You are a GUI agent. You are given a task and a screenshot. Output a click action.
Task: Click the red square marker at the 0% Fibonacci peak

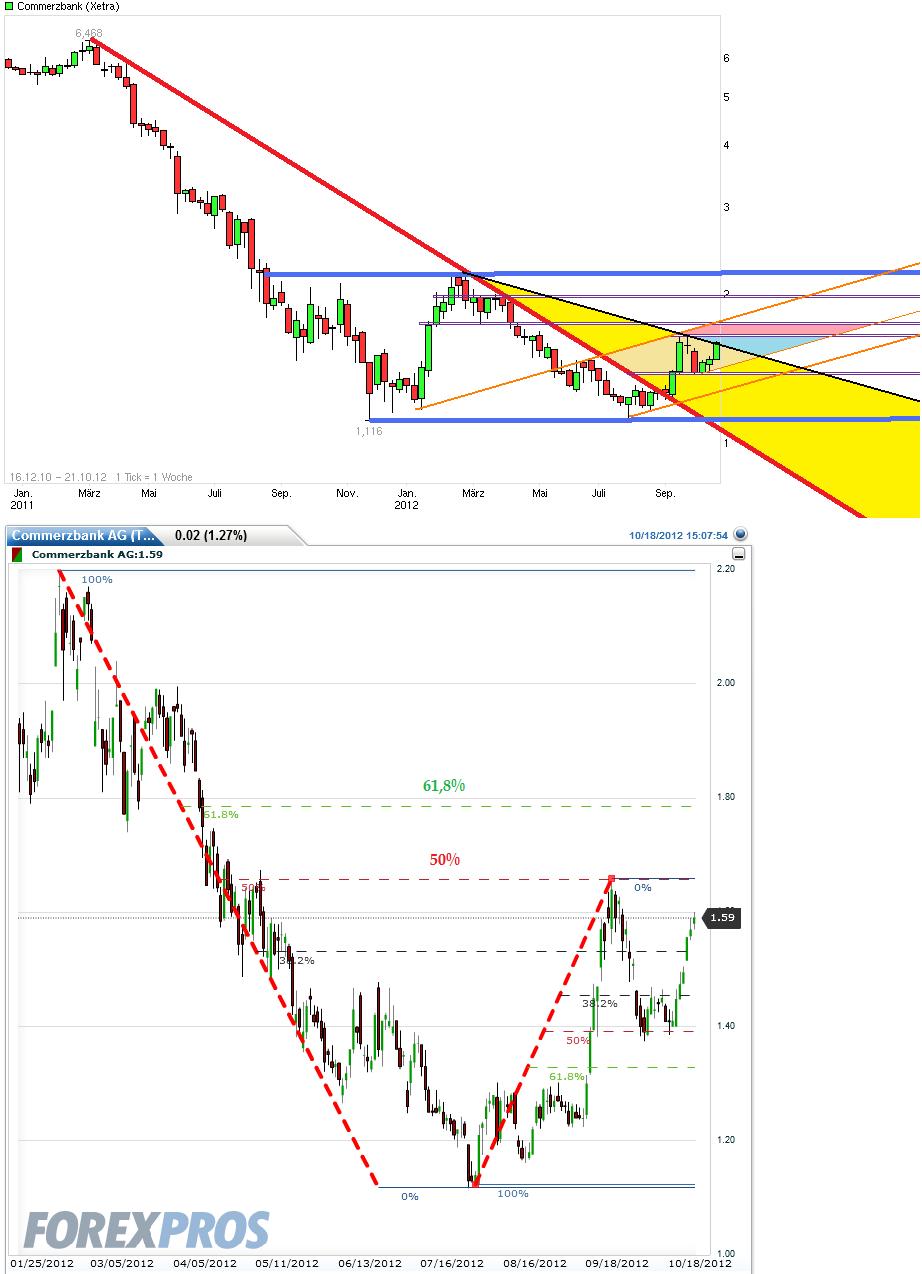coord(612,880)
